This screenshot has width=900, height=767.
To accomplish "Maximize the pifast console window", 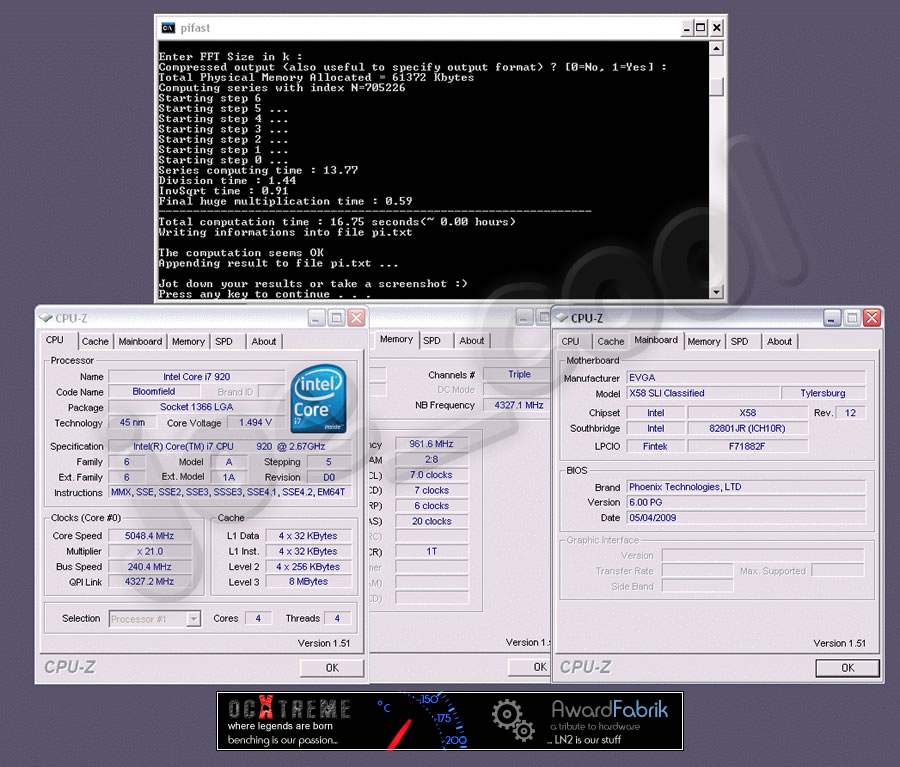I will (701, 28).
